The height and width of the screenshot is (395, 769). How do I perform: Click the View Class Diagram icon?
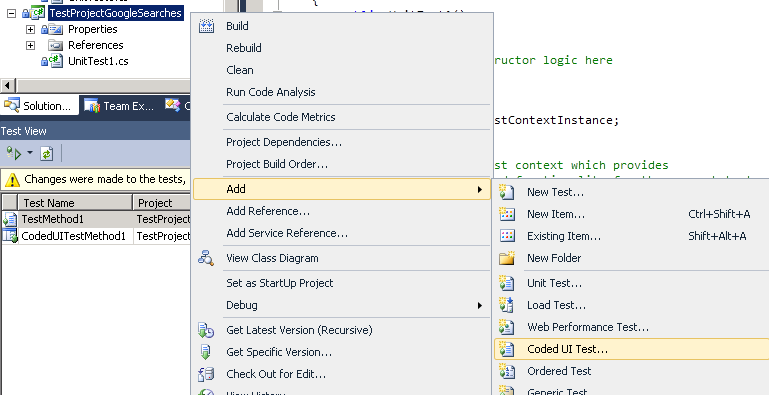(206, 258)
